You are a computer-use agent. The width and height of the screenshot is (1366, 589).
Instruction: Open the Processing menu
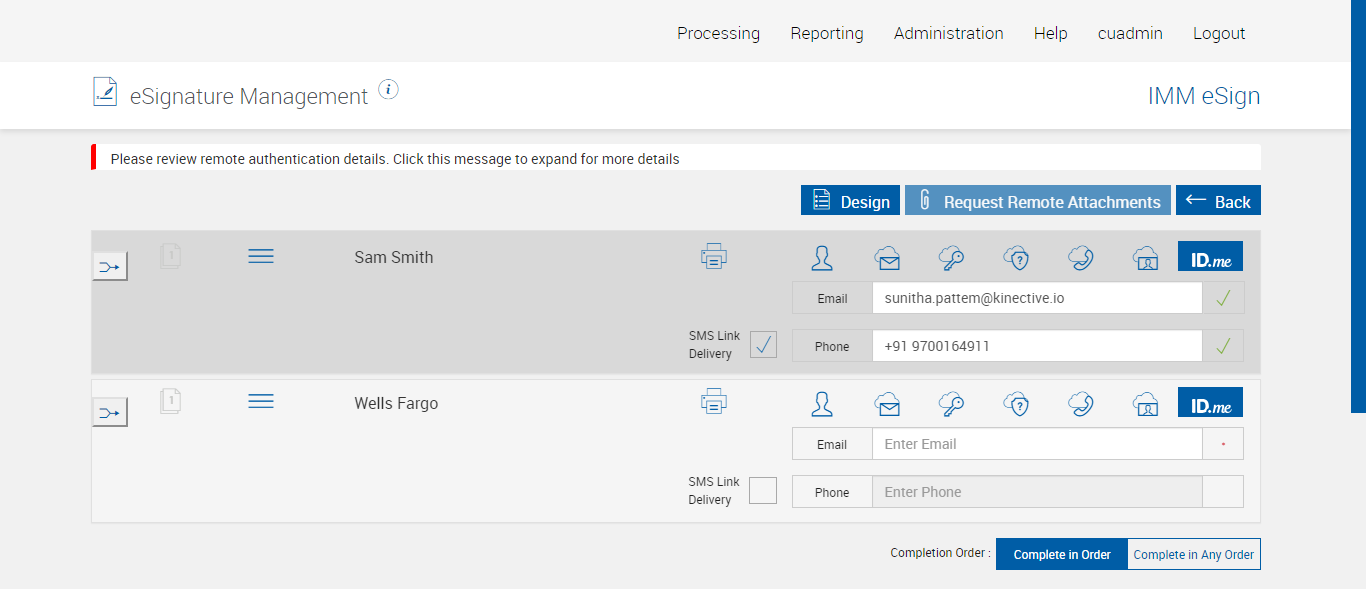point(718,33)
